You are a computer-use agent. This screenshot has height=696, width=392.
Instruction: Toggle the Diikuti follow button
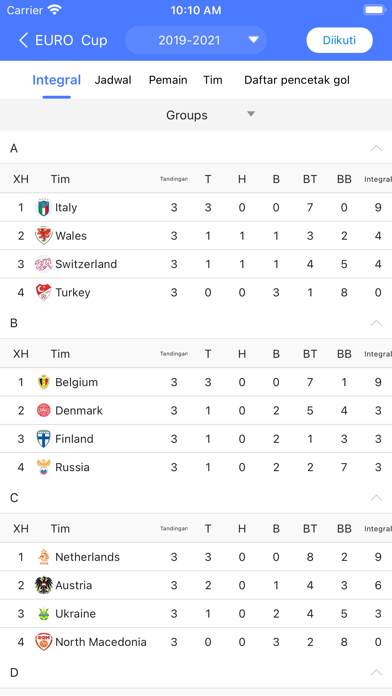point(340,40)
